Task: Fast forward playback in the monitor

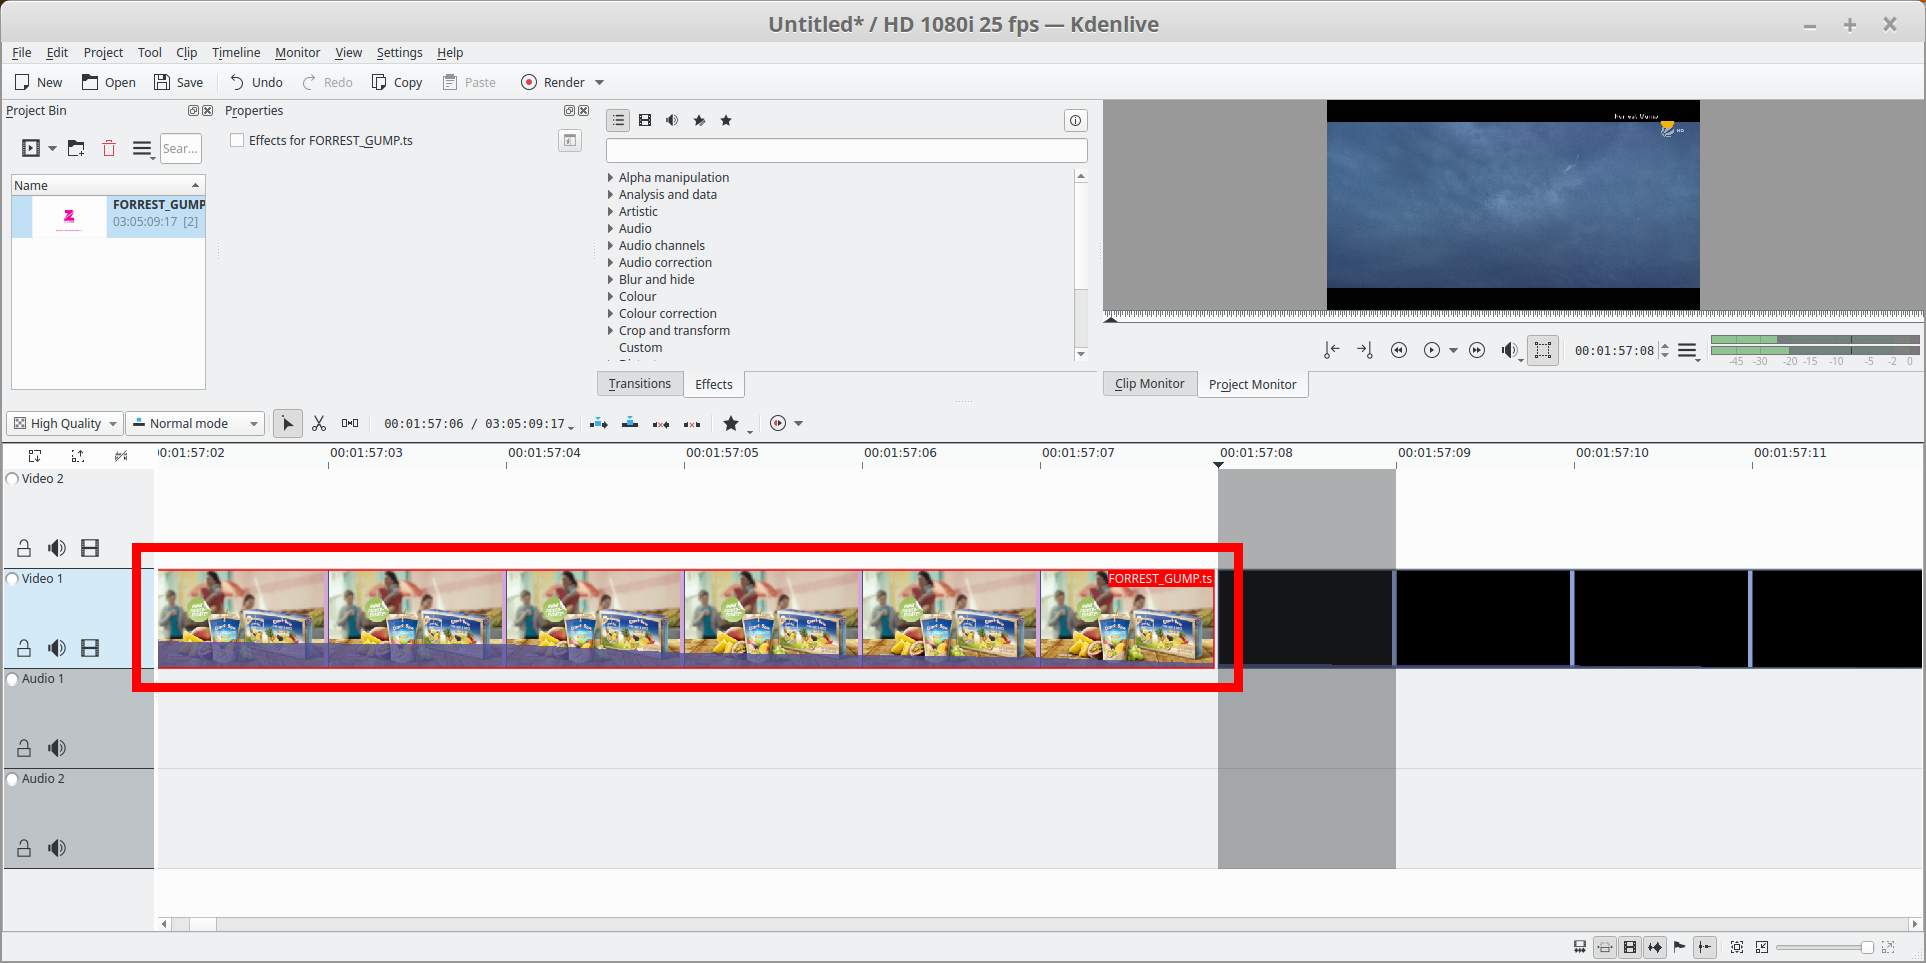Action: pos(1477,350)
